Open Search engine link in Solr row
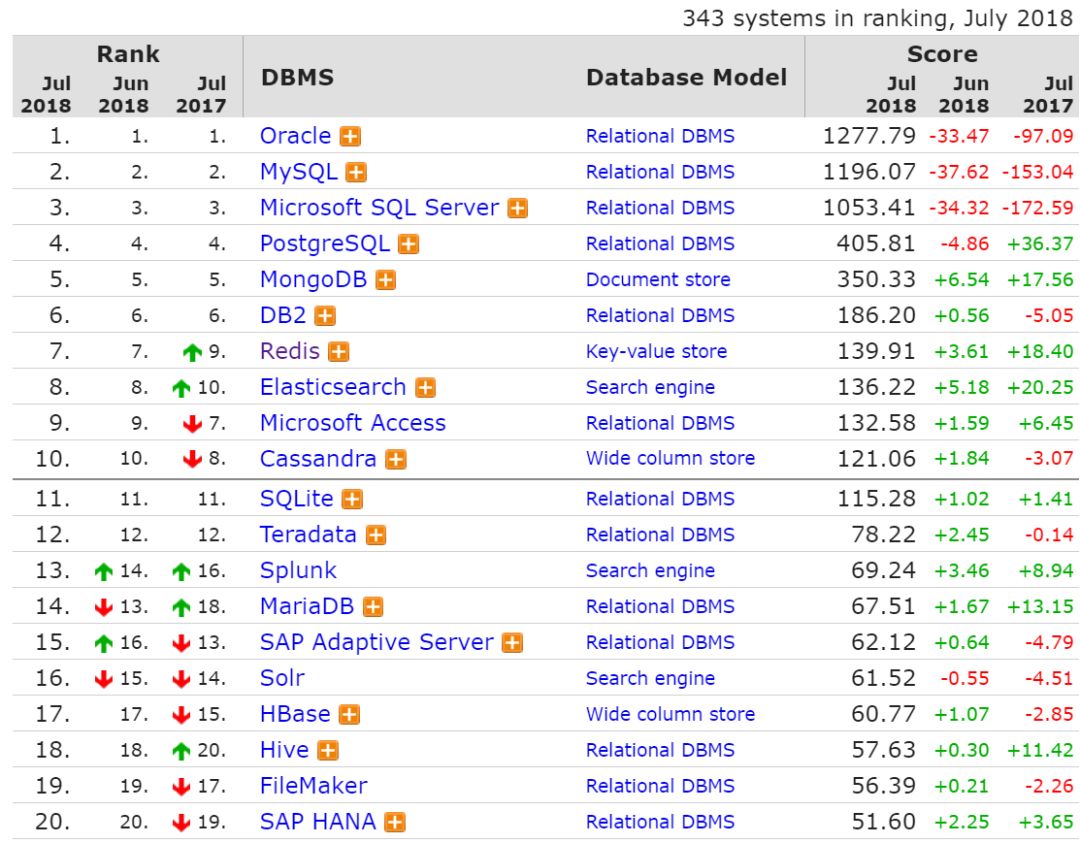Image resolution: width=1080 pixels, height=843 pixels. 651,678
